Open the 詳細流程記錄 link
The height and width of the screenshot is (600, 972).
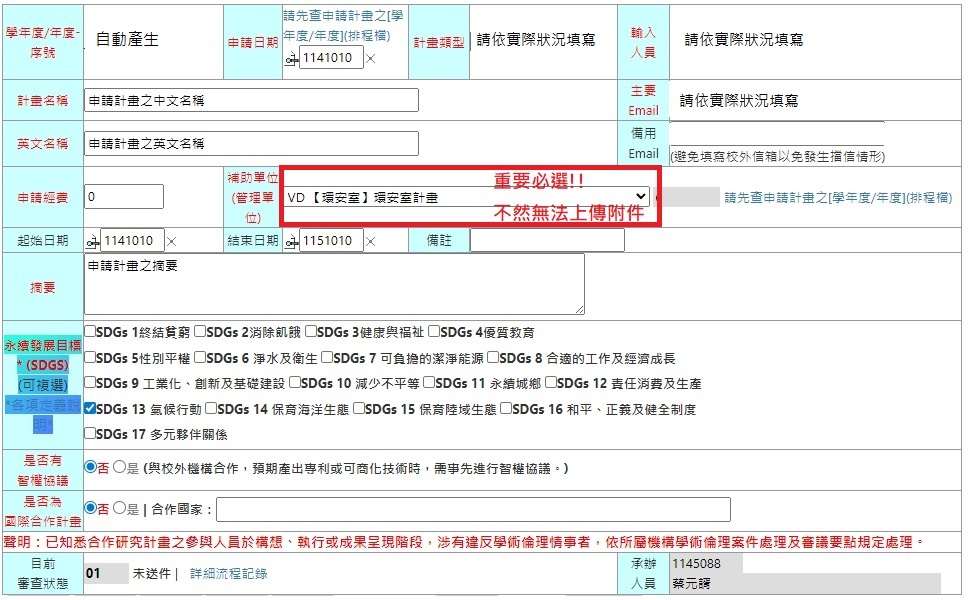(x=228, y=574)
